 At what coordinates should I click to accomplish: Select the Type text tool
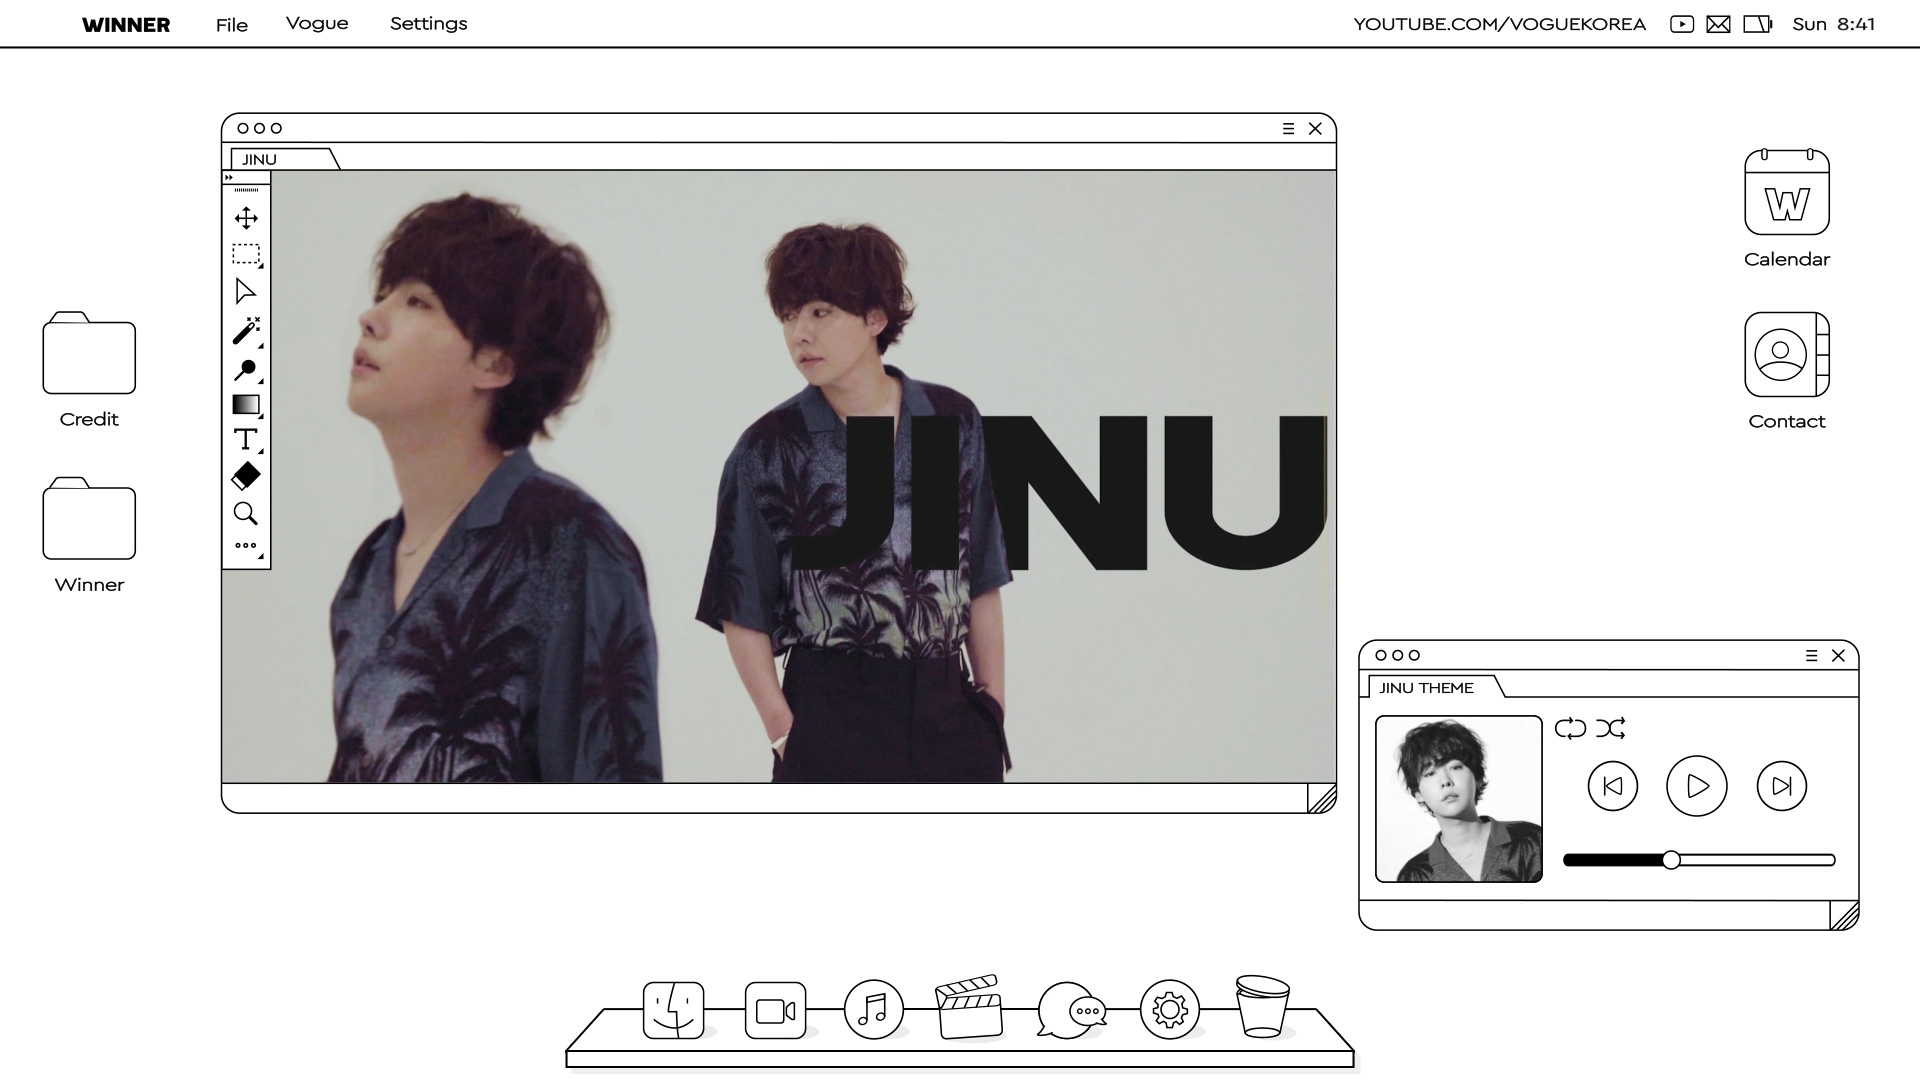point(246,440)
